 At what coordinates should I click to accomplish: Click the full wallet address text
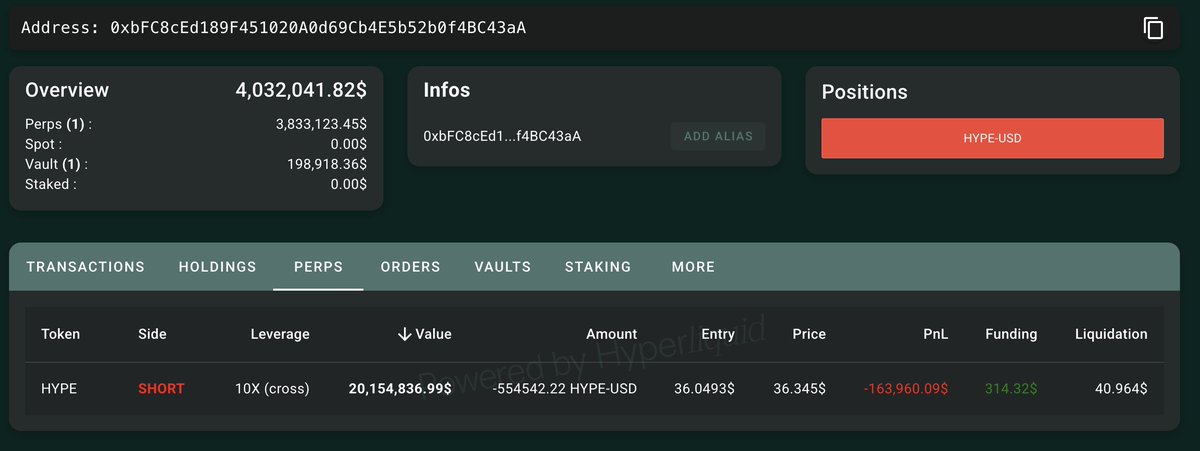(318, 28)
